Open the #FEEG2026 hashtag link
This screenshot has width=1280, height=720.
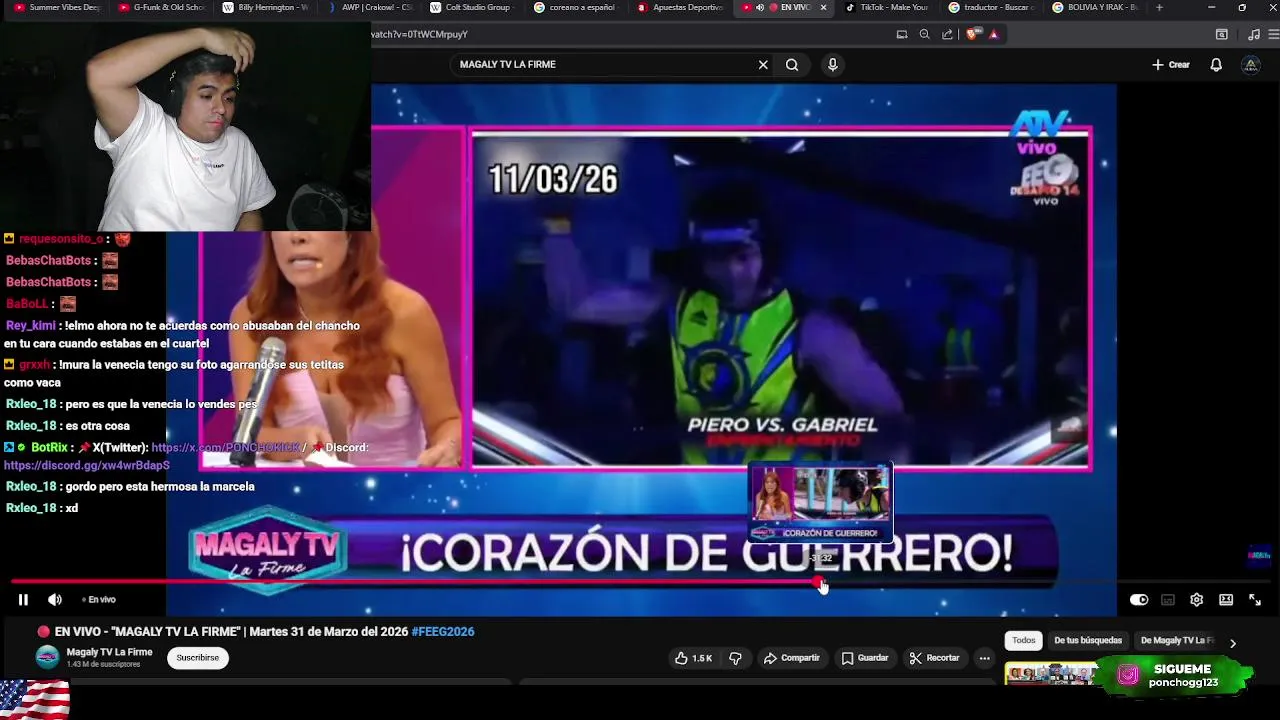click(443, 632)
